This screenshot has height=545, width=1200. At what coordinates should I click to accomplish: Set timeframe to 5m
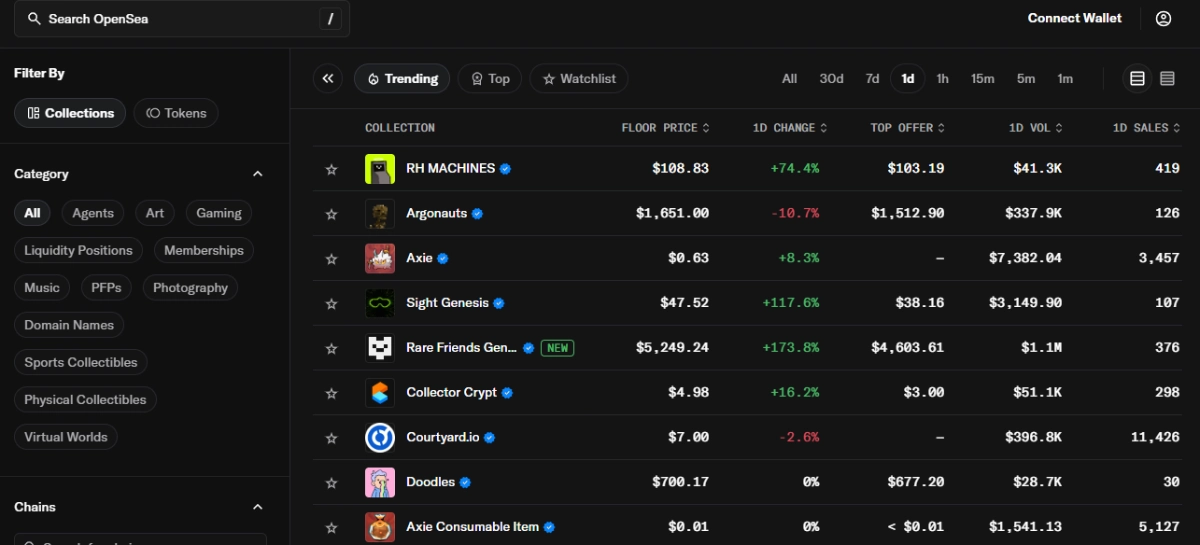pos(1026,78)
